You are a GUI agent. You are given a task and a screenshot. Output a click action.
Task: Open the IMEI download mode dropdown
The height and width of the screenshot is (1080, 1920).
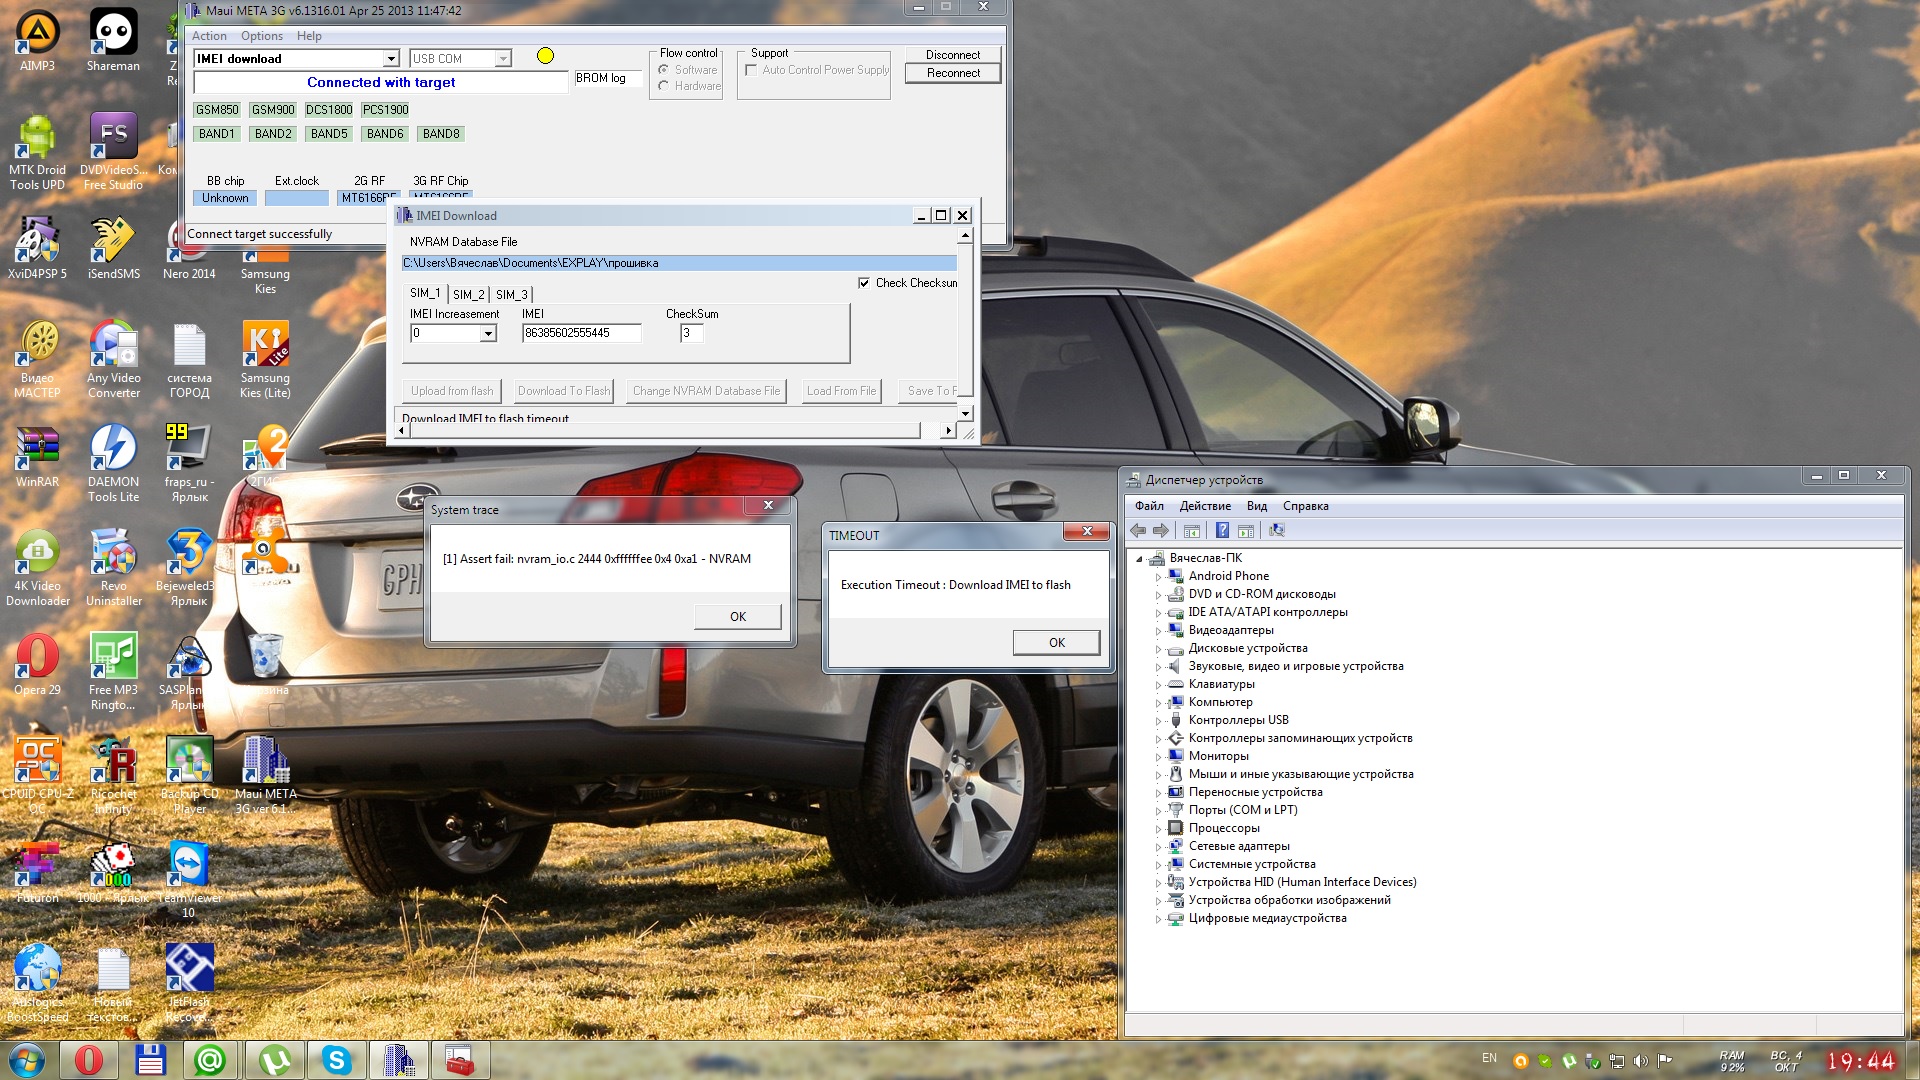point(391,59)
